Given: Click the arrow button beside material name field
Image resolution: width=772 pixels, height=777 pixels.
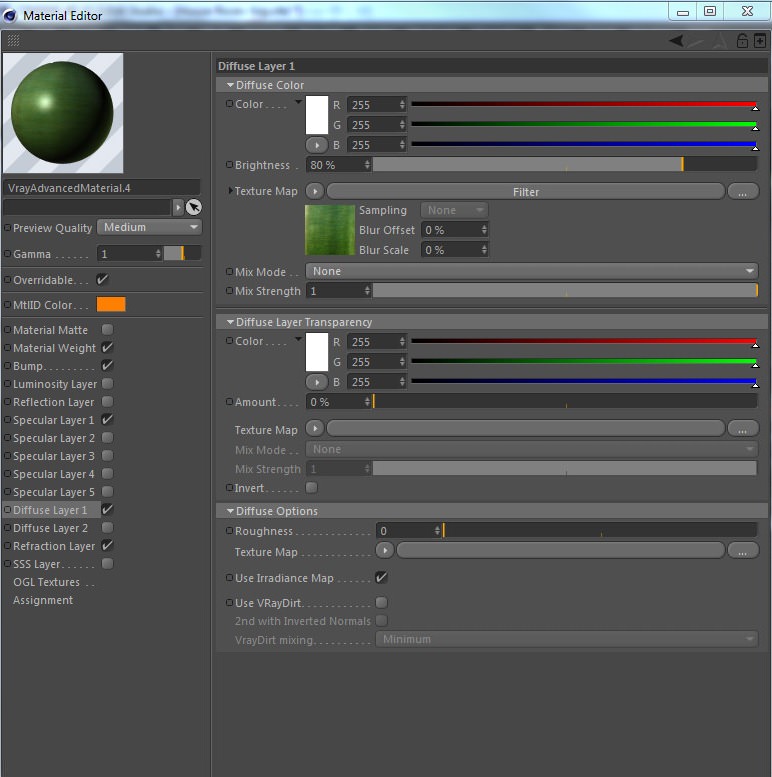Looking at the screenshot, I should [178, 207].
